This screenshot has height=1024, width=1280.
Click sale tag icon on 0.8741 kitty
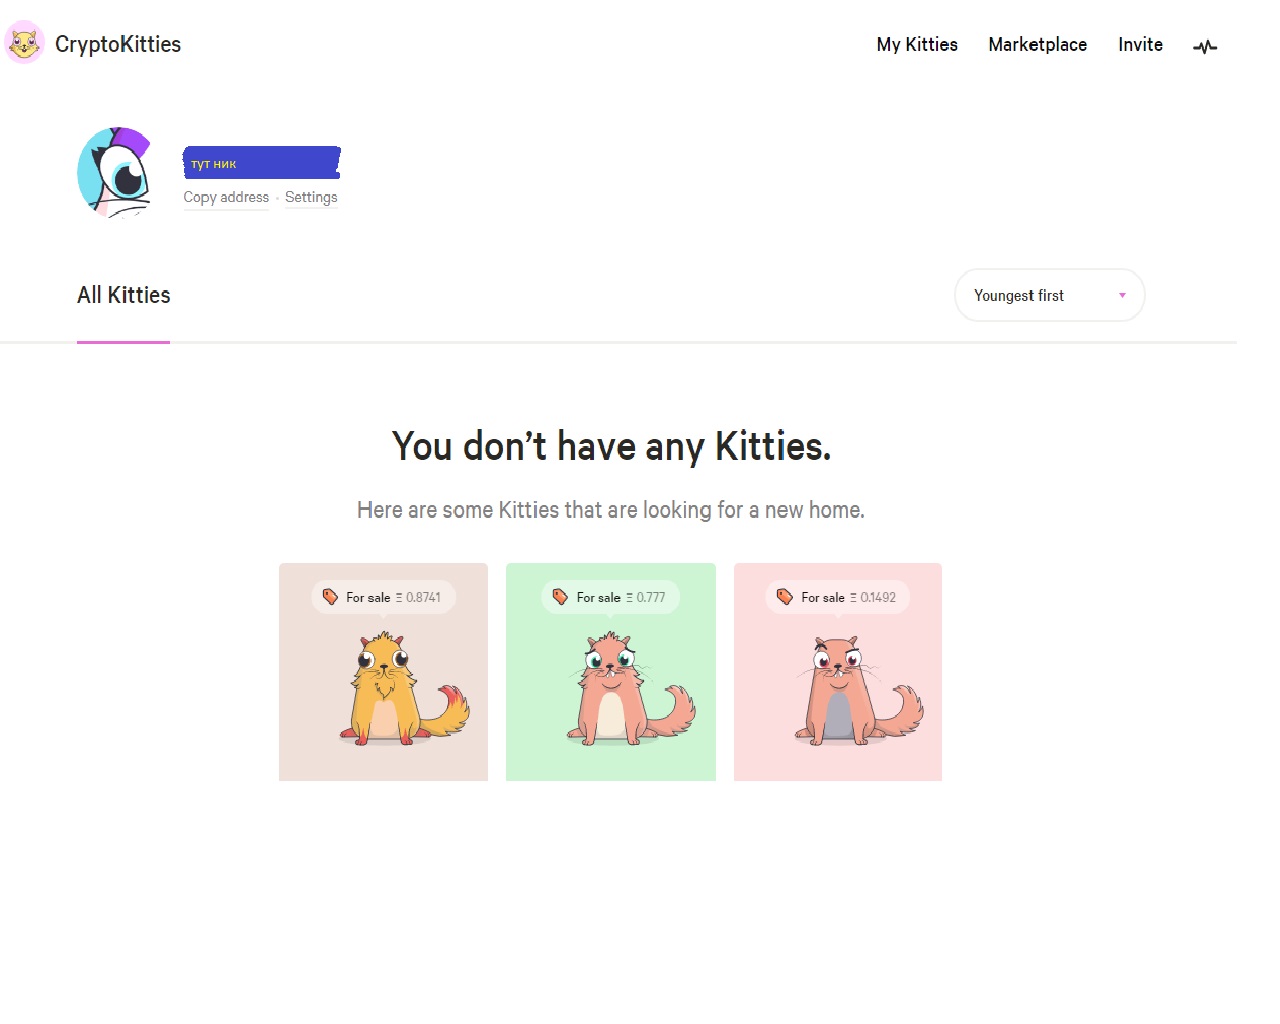click(x=330, y=597)
